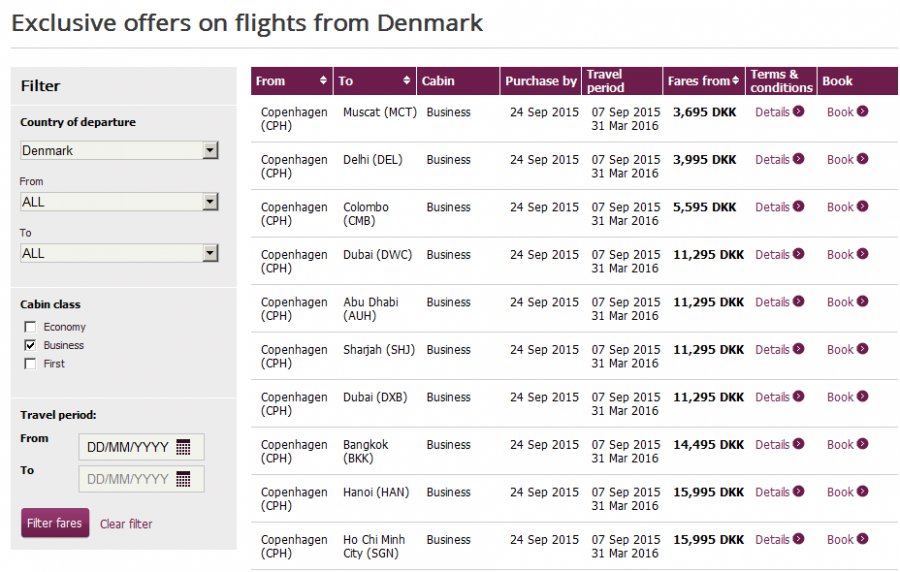
Task: Sort table by From column arrows
Action: point(323,80)
